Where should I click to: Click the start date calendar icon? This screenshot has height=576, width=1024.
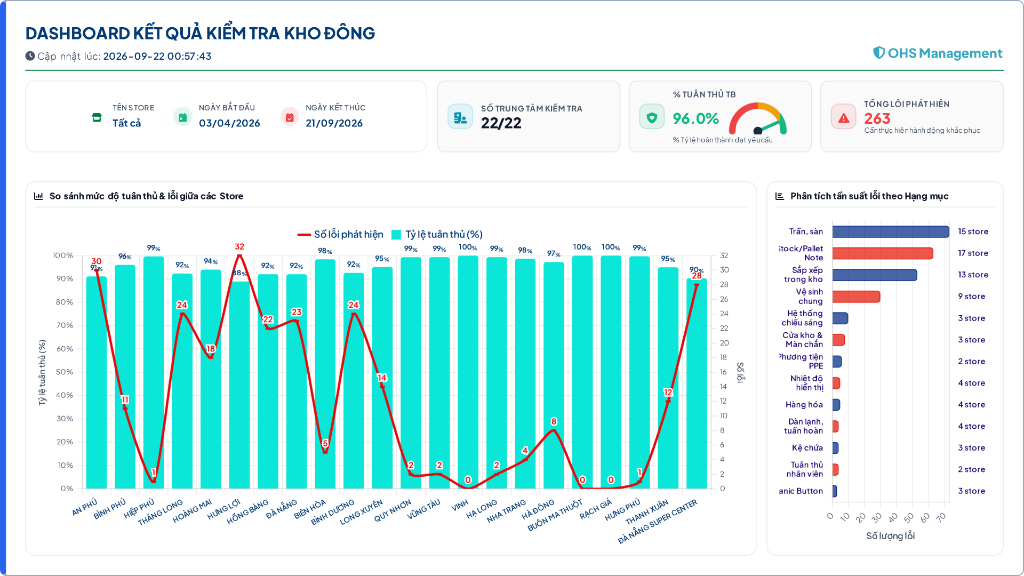183,117
